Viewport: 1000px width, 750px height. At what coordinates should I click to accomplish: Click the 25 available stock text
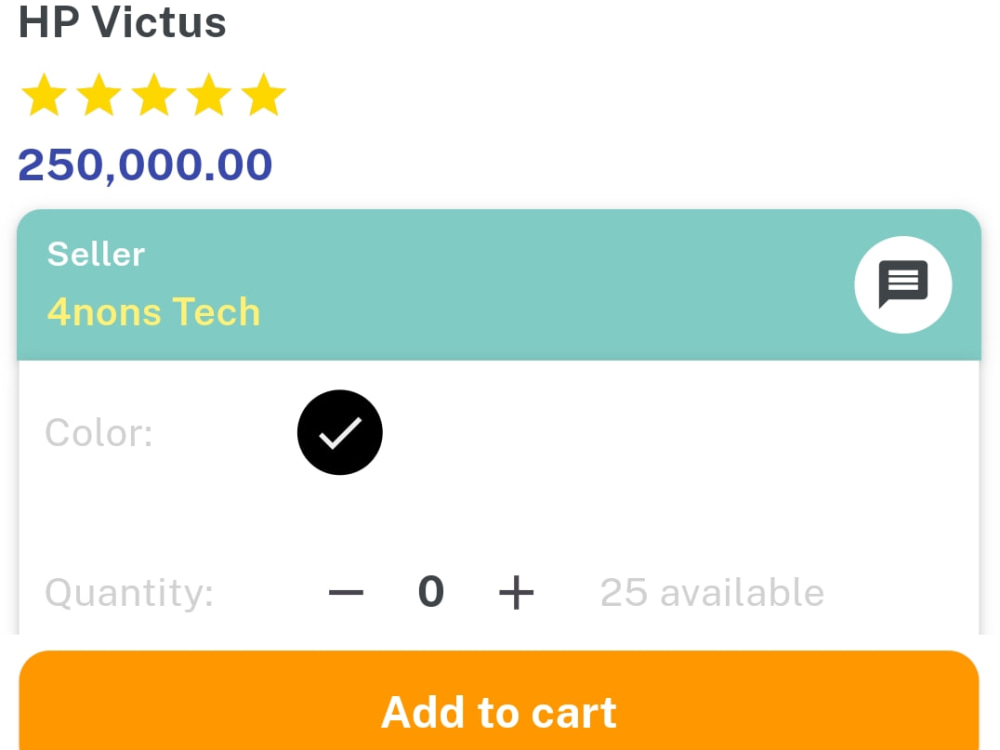712,592
